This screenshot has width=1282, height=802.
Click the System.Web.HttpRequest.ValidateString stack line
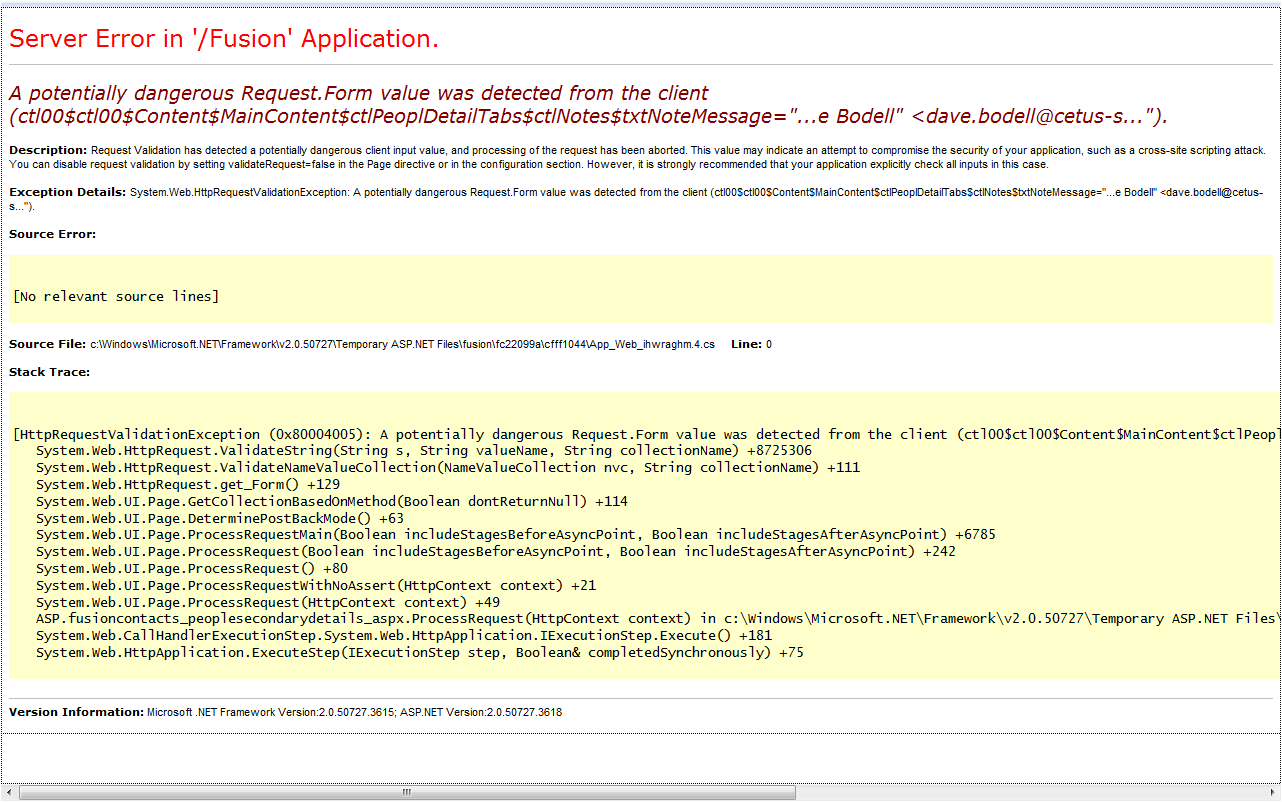click(423, 451)
